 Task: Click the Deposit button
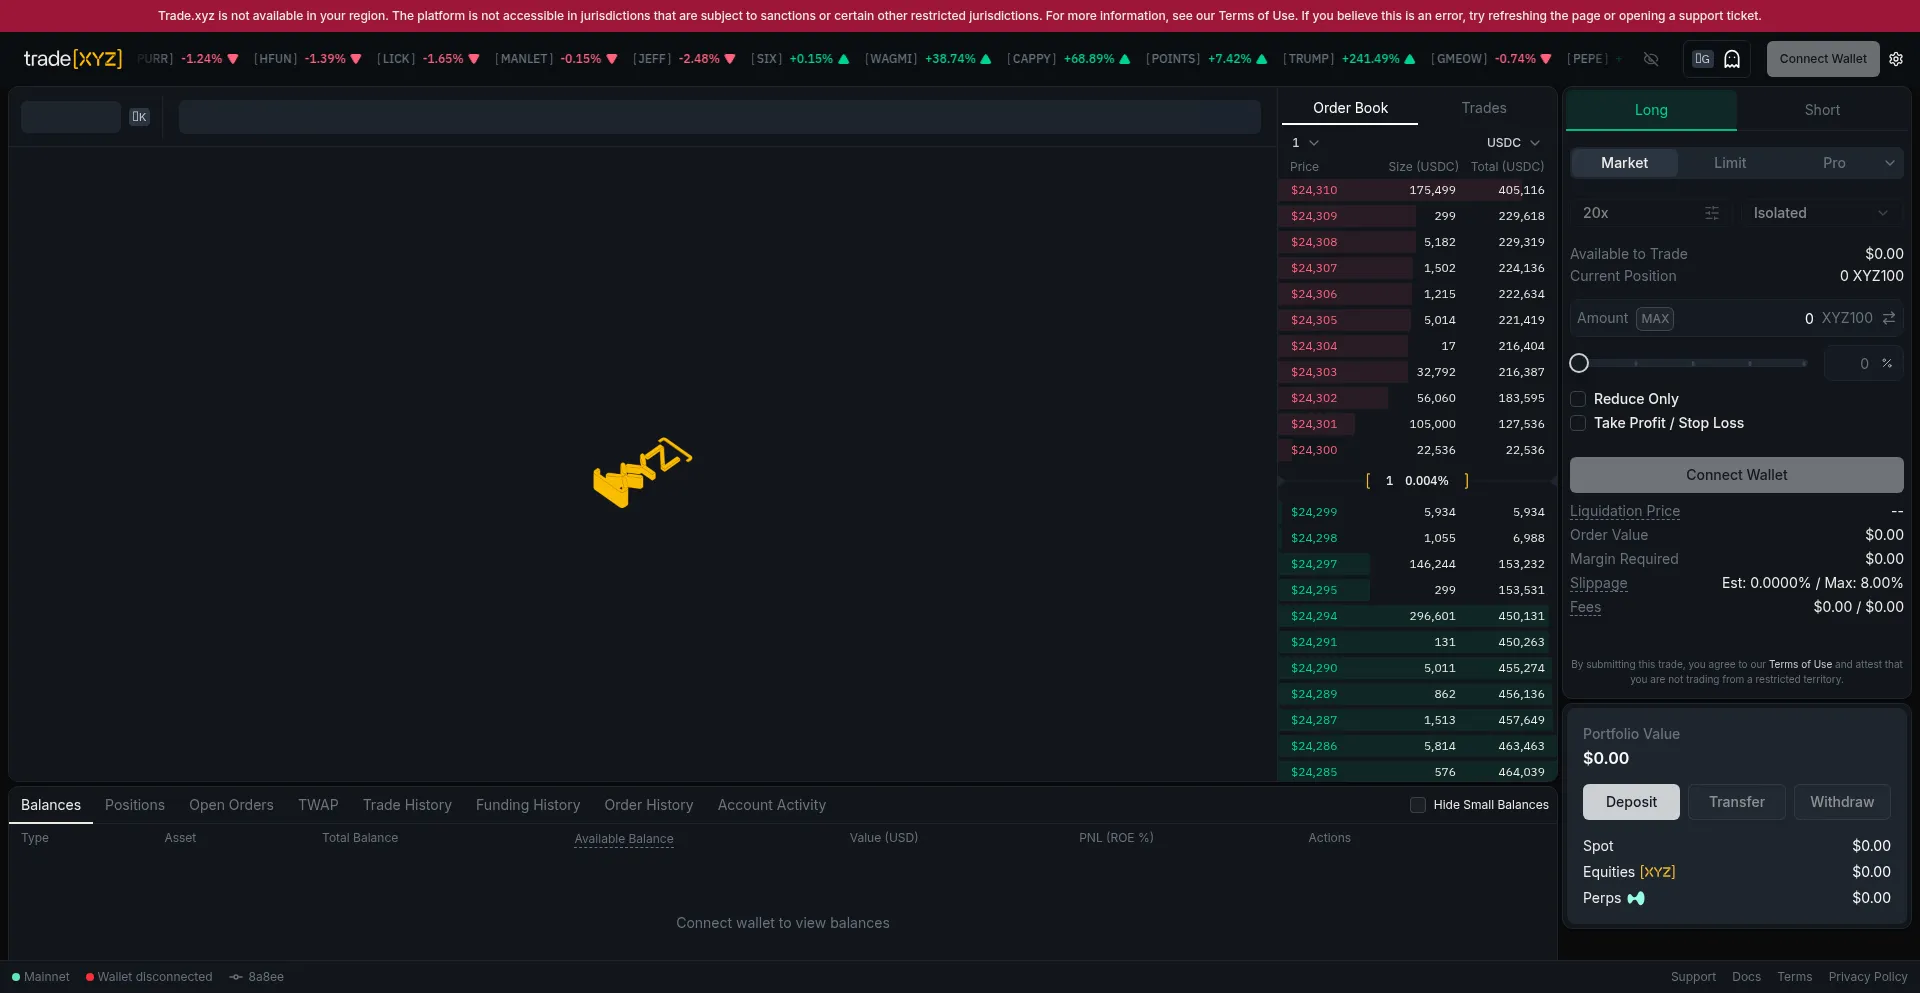(1631, 802)
